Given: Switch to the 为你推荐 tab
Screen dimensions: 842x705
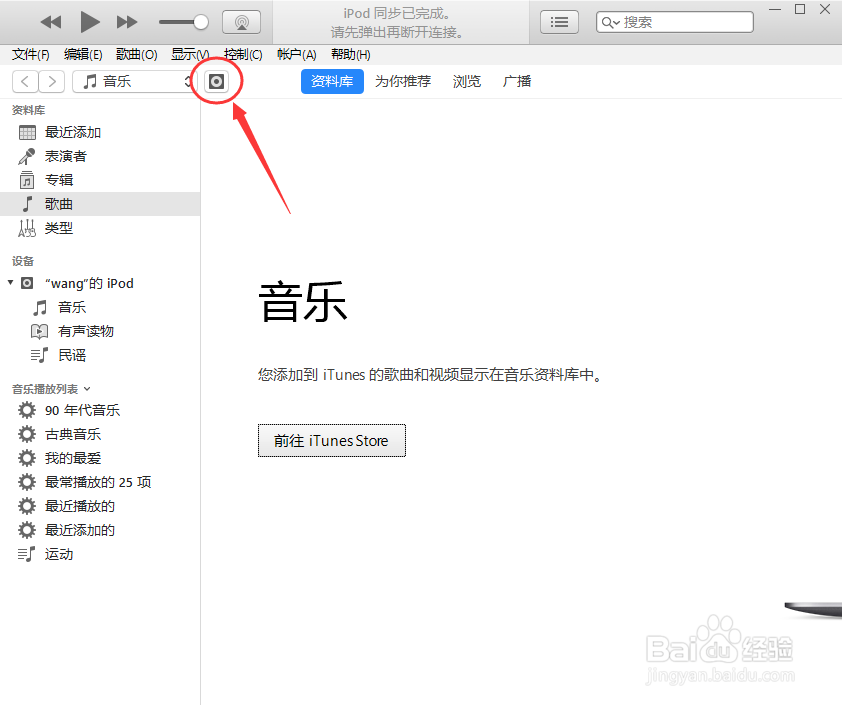Looking at the screenshot, I should click(x=403, y=81).
